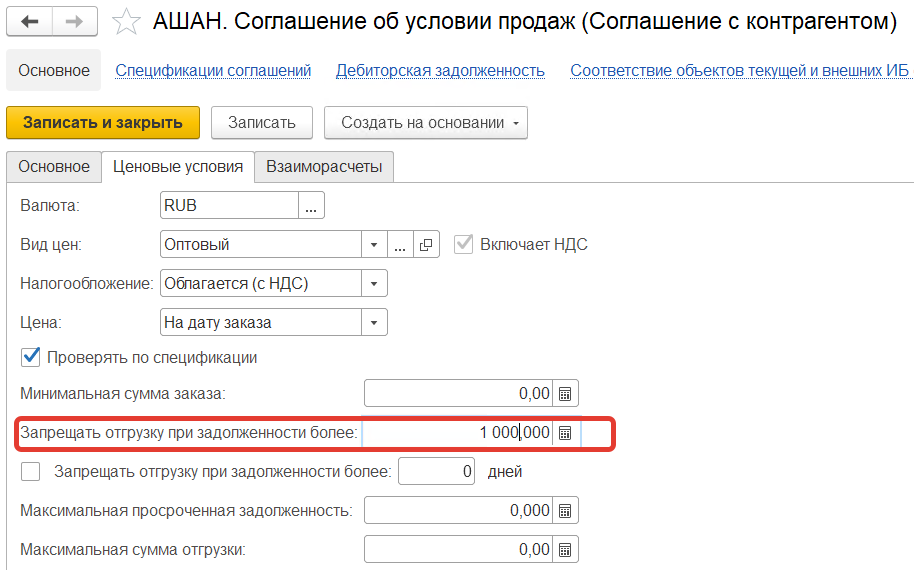Open calculator for Максимальная просроченная задолженность
The height and width of the screenshot is (570, 914).
click(x=565, y=511)
